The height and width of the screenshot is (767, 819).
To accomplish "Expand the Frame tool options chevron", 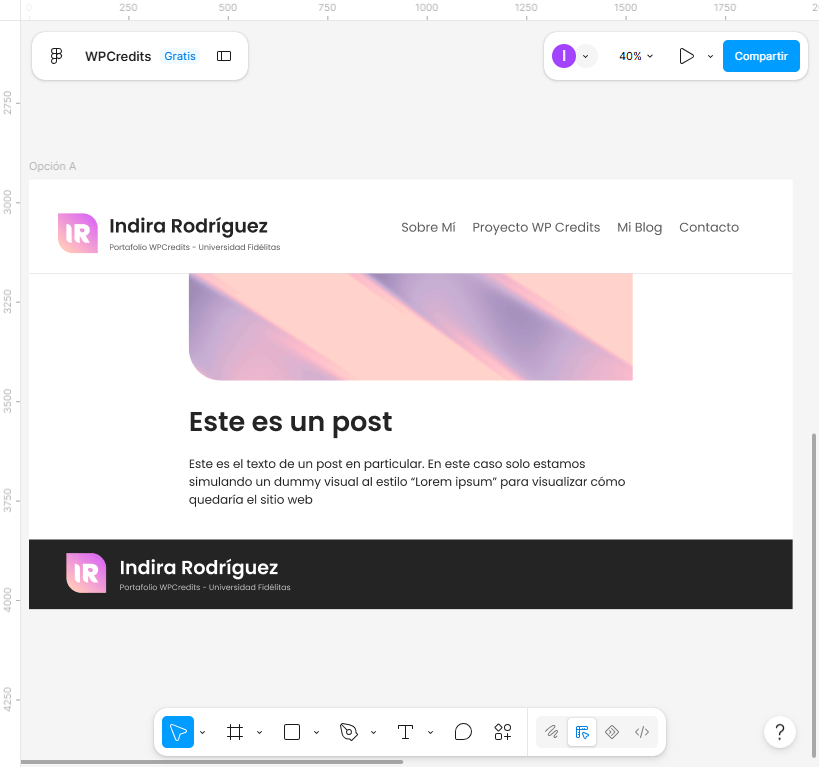I will coord(260,732).
